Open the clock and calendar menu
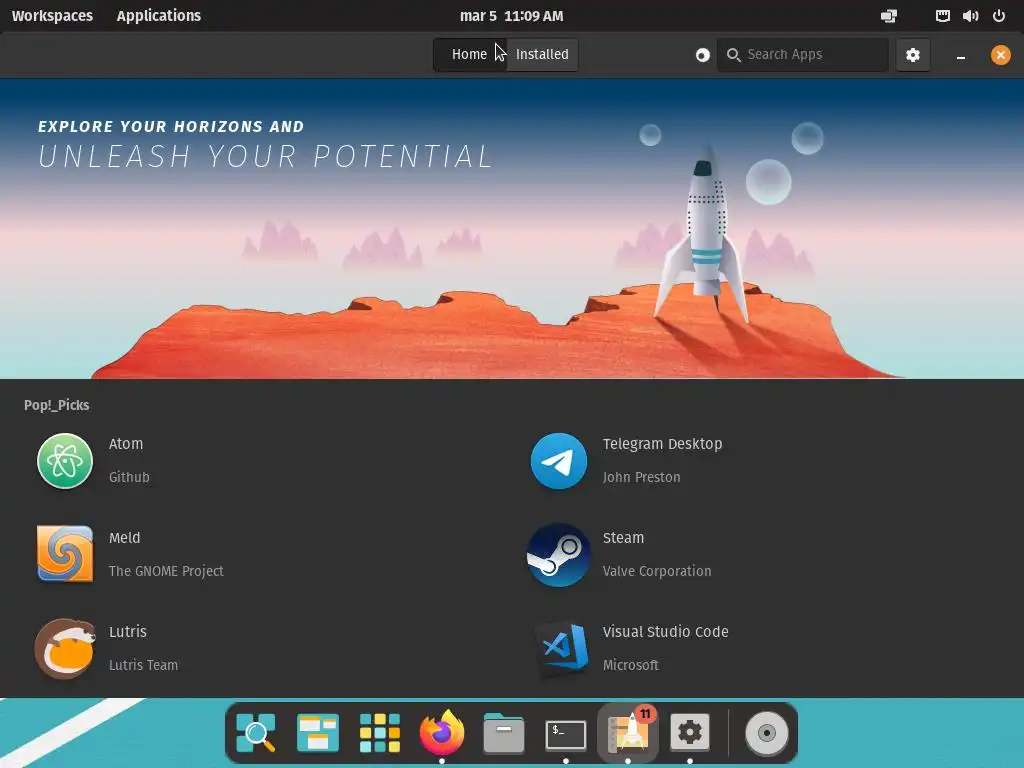 tap(511, 16)
